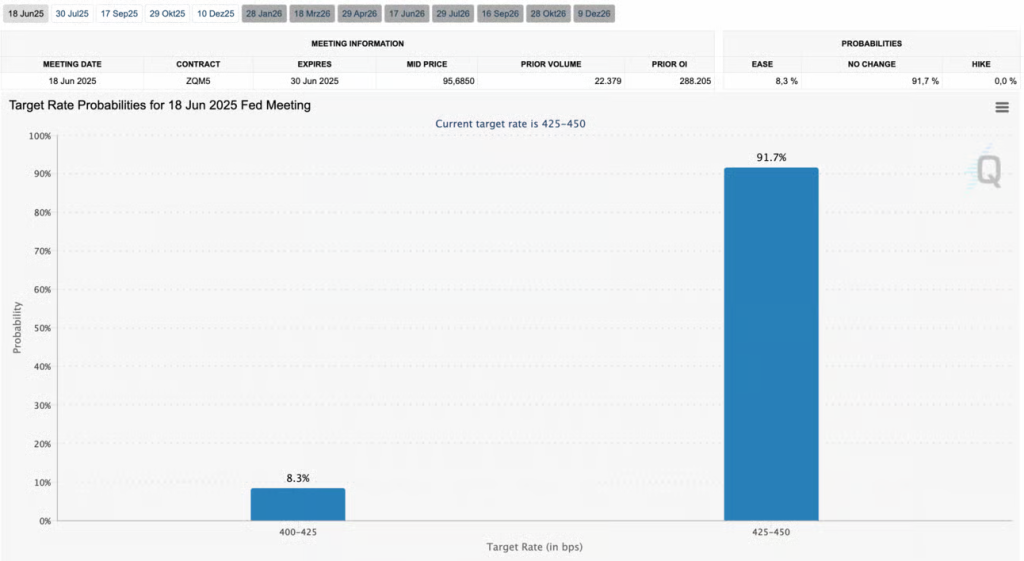Switch to the 29 Jul26 tab
Screen dimensions: 1024x561
pyautogui.click(x=453, y=14)
